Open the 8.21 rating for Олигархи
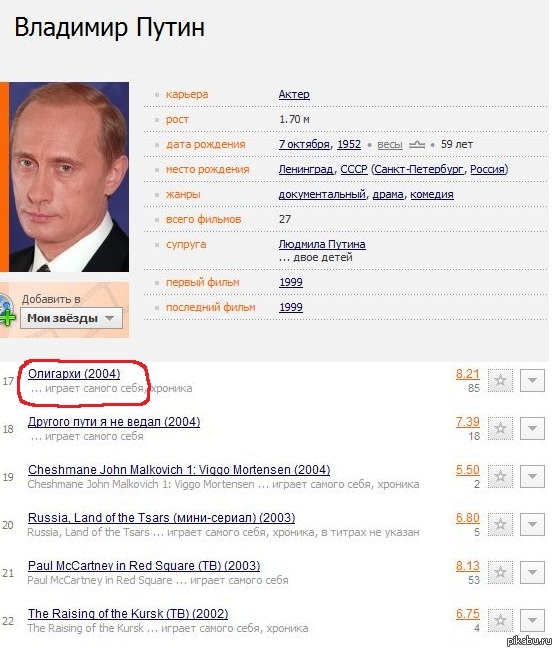553x648 pixels. pyautogui.click(x=467, y=374)
